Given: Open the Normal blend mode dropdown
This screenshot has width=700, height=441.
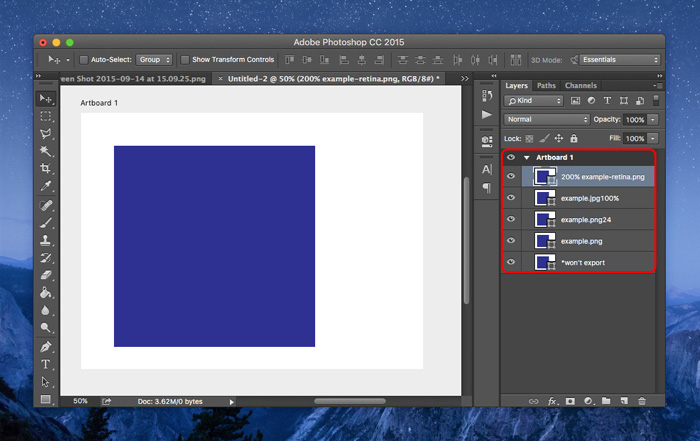Looking at the screenshot, I should pyautogui.click(x=547, y=119).
